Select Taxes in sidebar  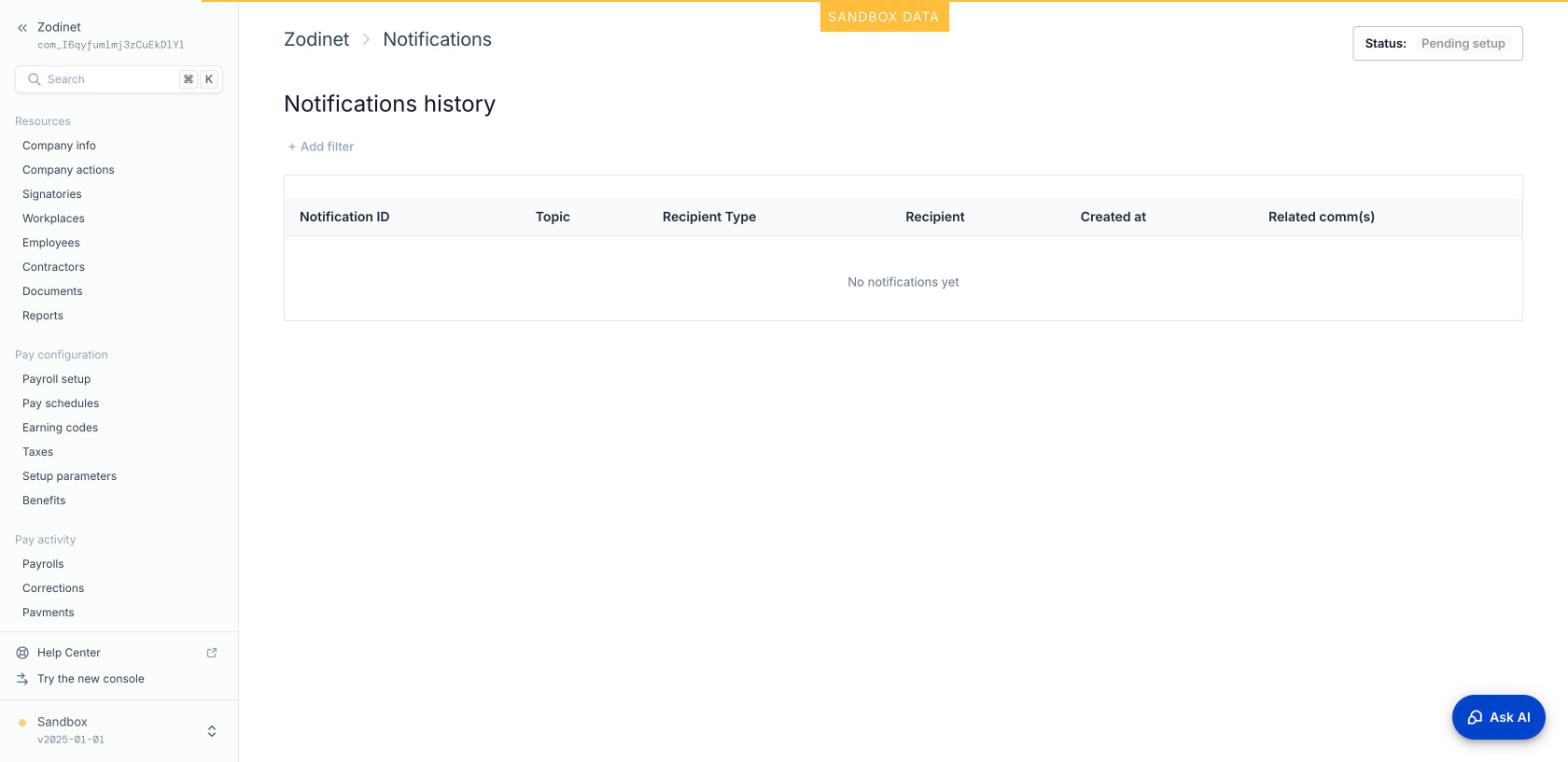pyautogui.click(x=38, y=452)
